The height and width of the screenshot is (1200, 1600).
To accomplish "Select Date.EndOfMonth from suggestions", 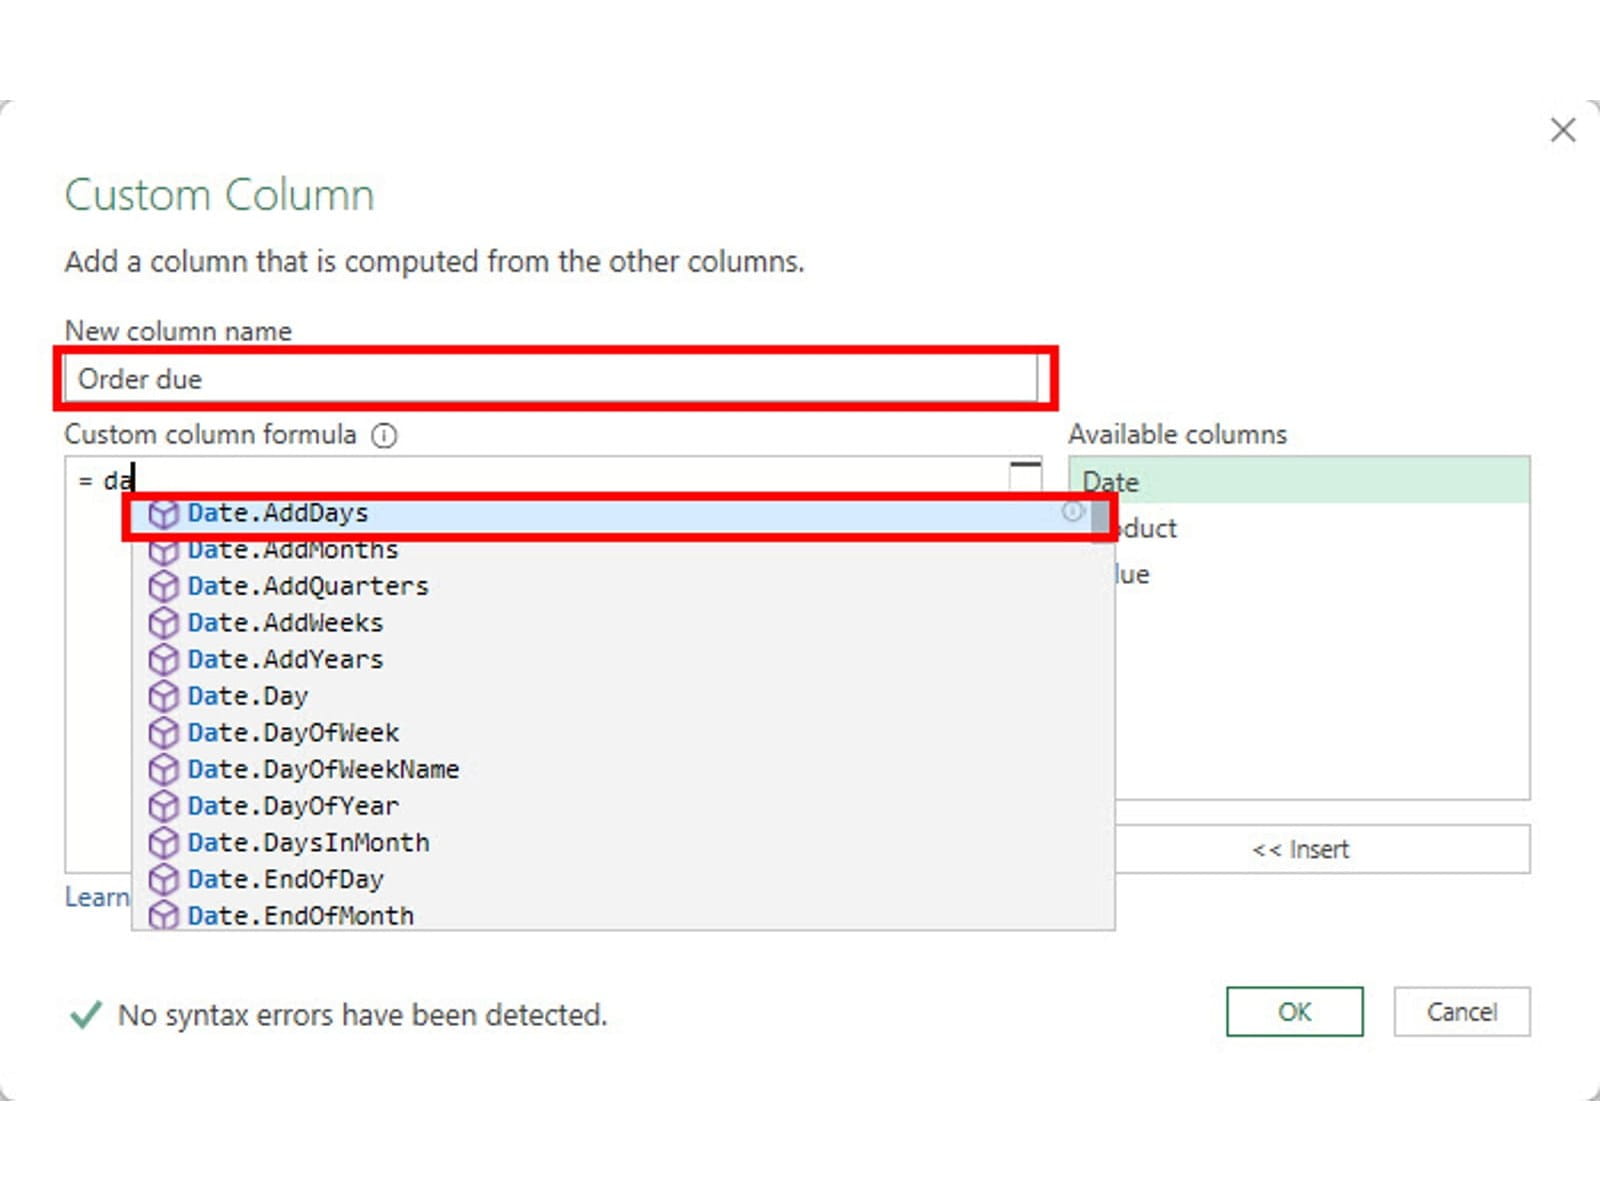I will point(300,916).
